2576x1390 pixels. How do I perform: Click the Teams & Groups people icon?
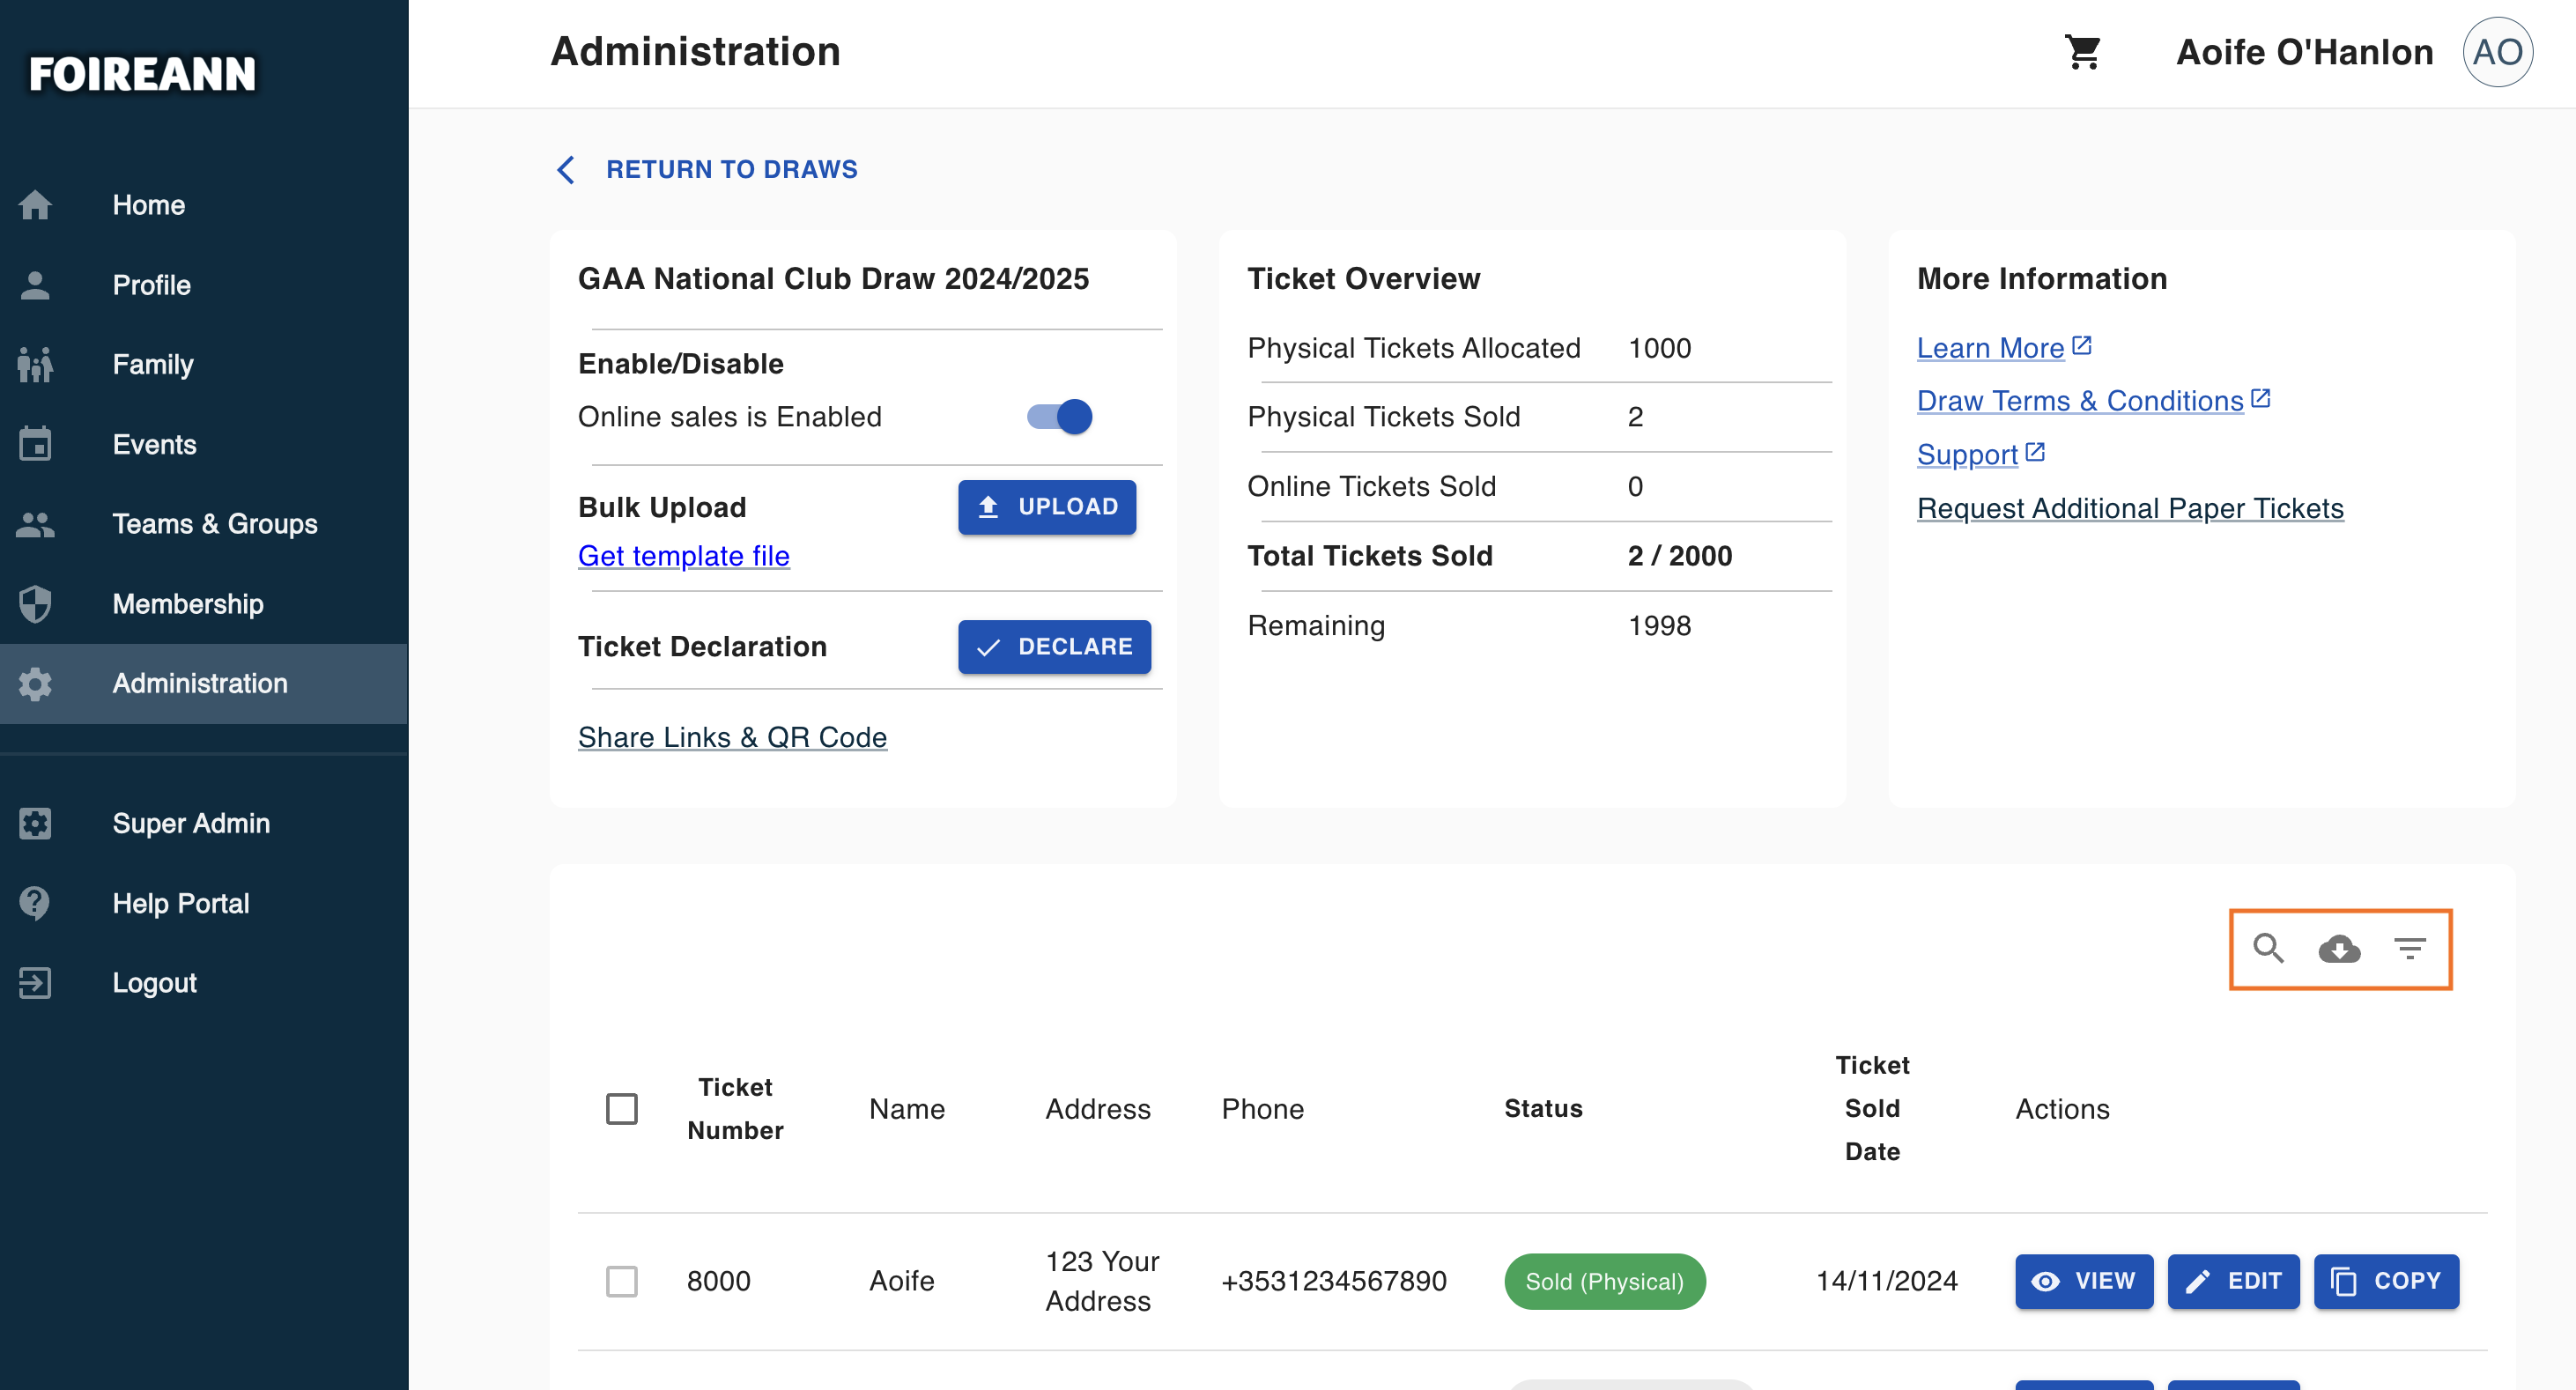(x=35, y=524)
